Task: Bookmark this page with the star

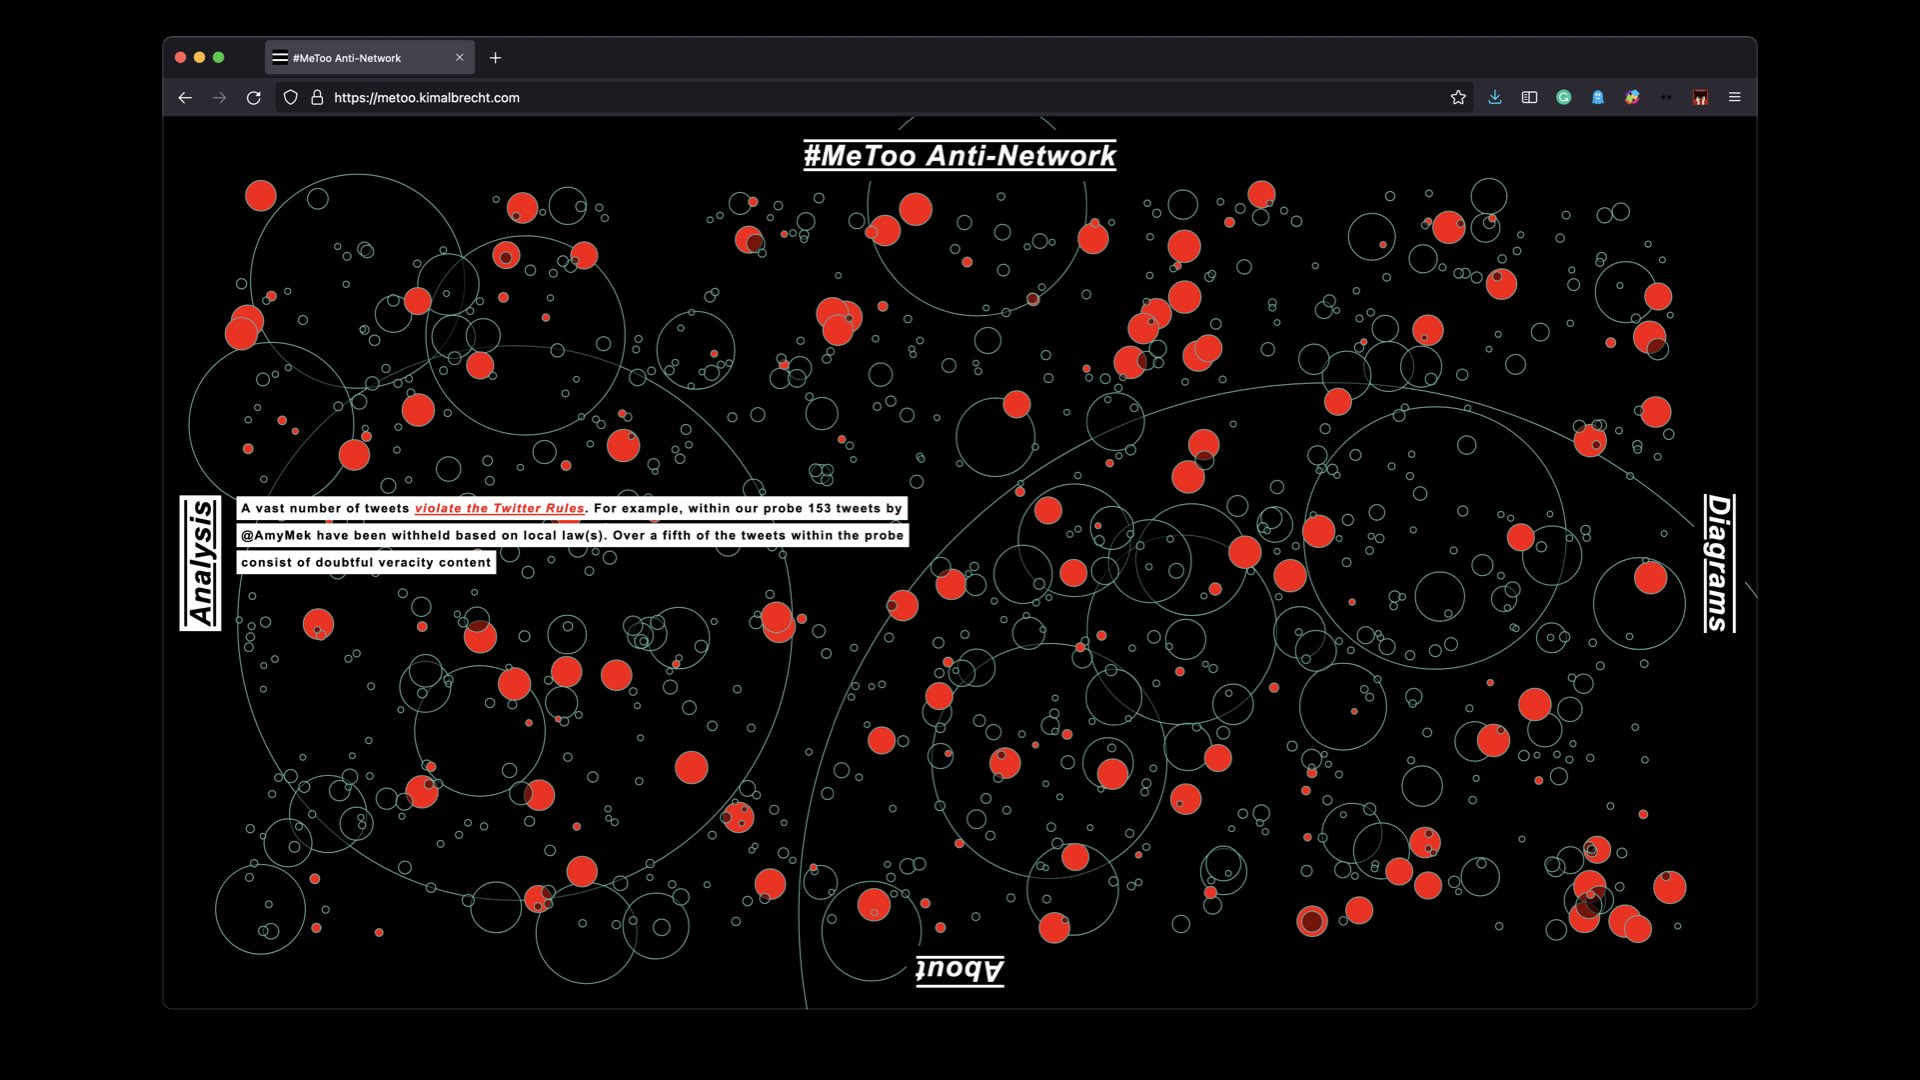Action: [x=1458, y=98]
